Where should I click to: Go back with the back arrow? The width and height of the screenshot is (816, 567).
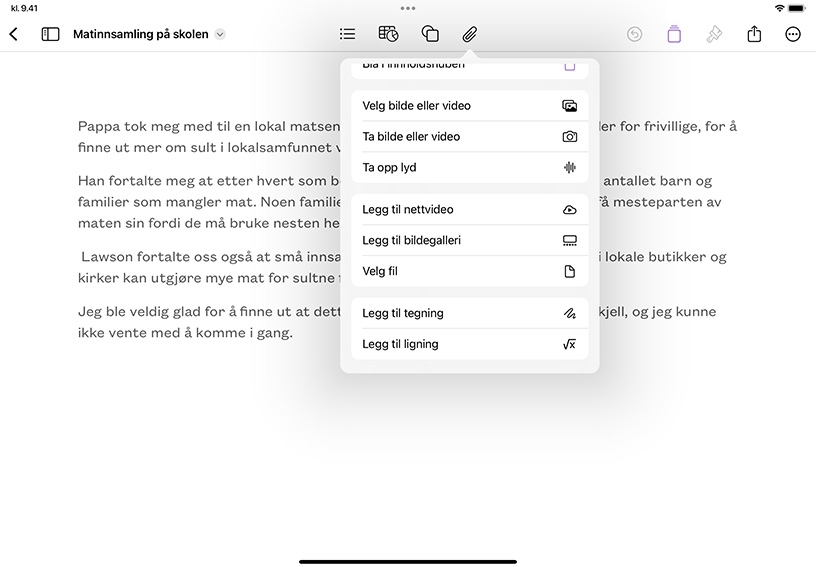[x=14, y=34]
